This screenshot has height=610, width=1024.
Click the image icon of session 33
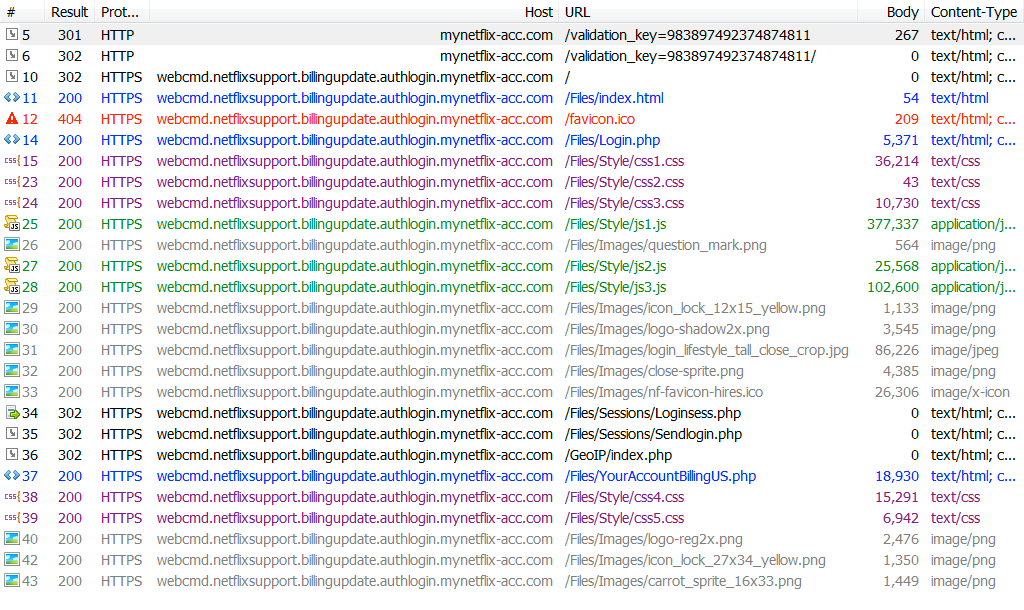pyautogui.click(x=12, y=391)
